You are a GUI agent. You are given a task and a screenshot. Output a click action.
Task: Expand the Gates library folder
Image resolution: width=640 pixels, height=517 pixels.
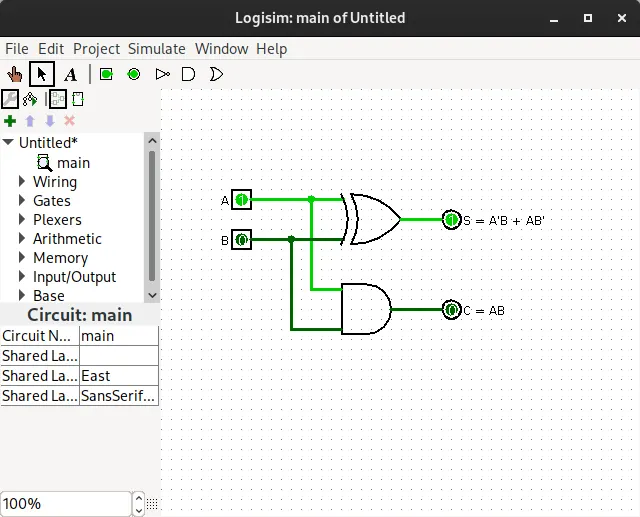[x=22, y=200]
